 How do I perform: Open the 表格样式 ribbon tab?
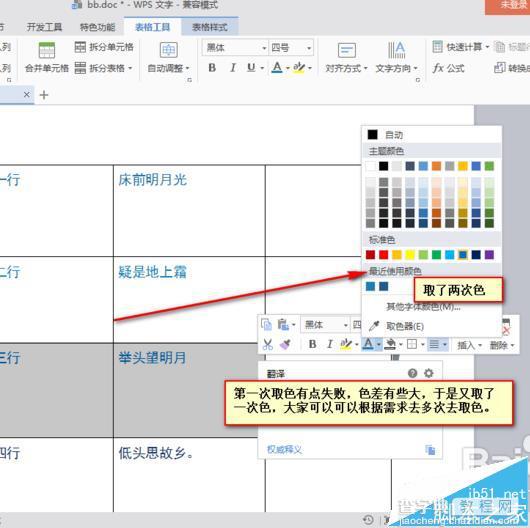coord(210,27)
